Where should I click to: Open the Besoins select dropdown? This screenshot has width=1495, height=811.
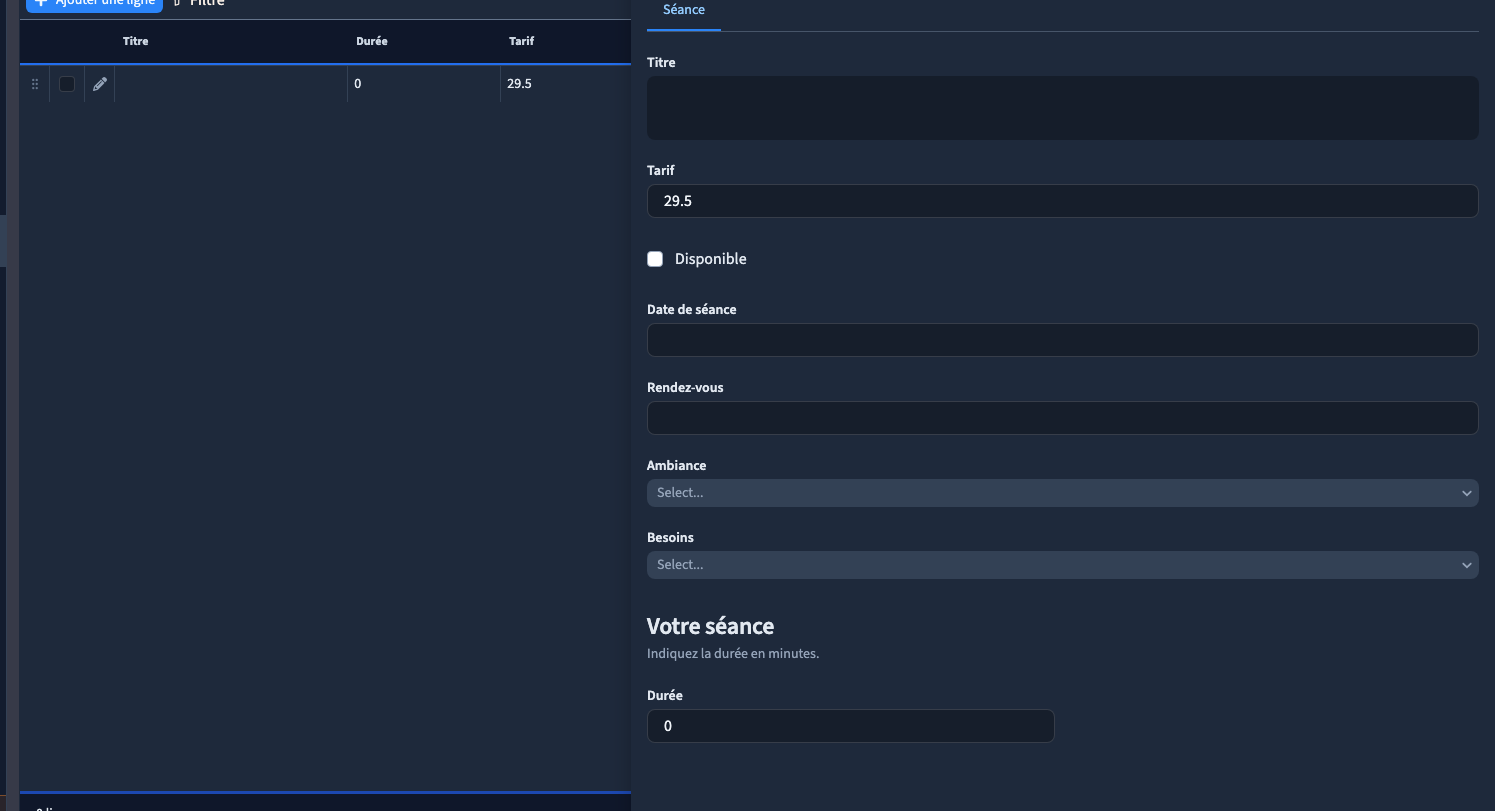point(1062,565)
